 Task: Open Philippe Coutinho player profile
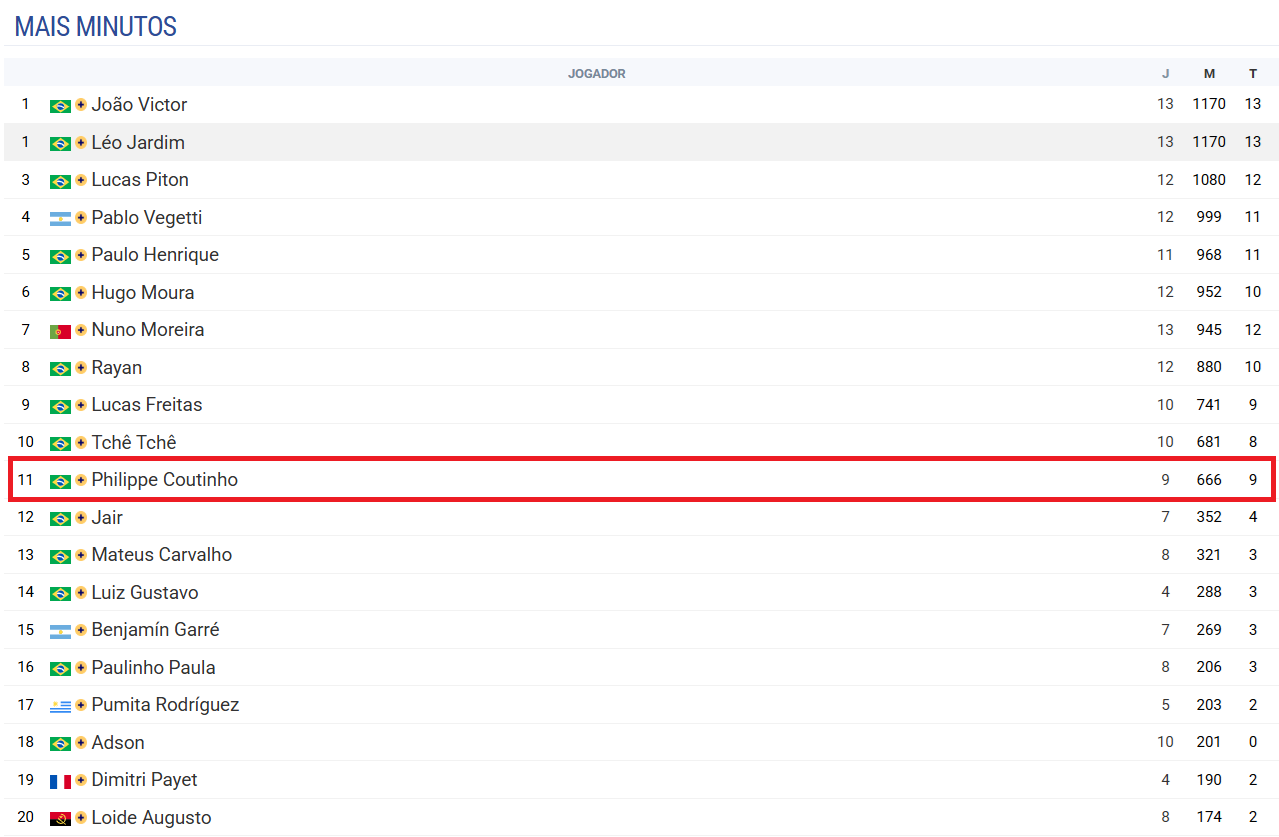click(165, 480)
